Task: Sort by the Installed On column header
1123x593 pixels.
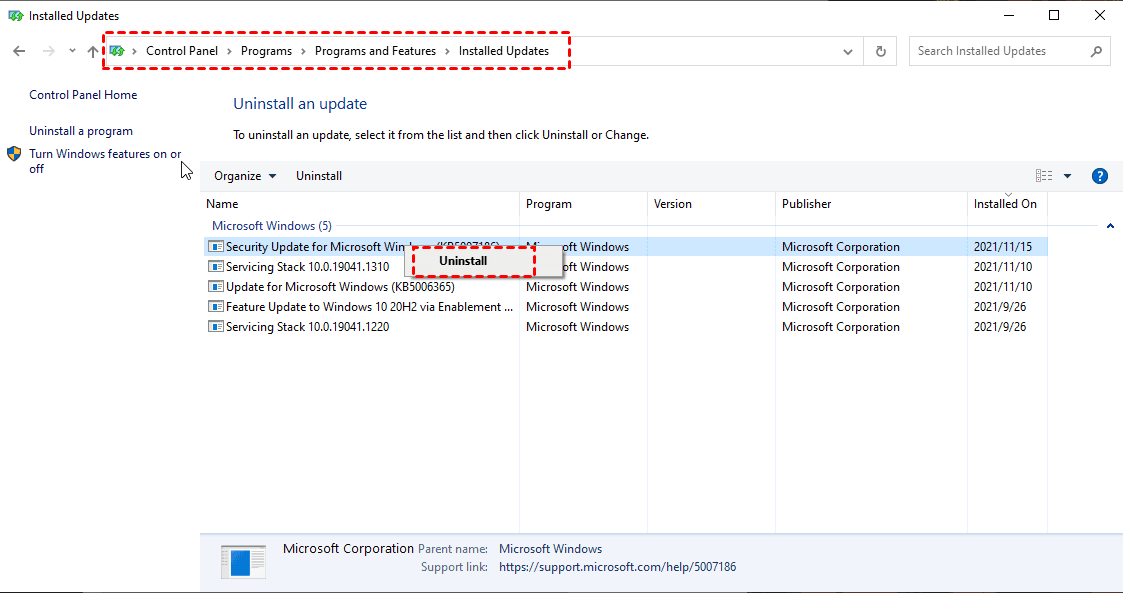Action: [x=1007, y=204]
